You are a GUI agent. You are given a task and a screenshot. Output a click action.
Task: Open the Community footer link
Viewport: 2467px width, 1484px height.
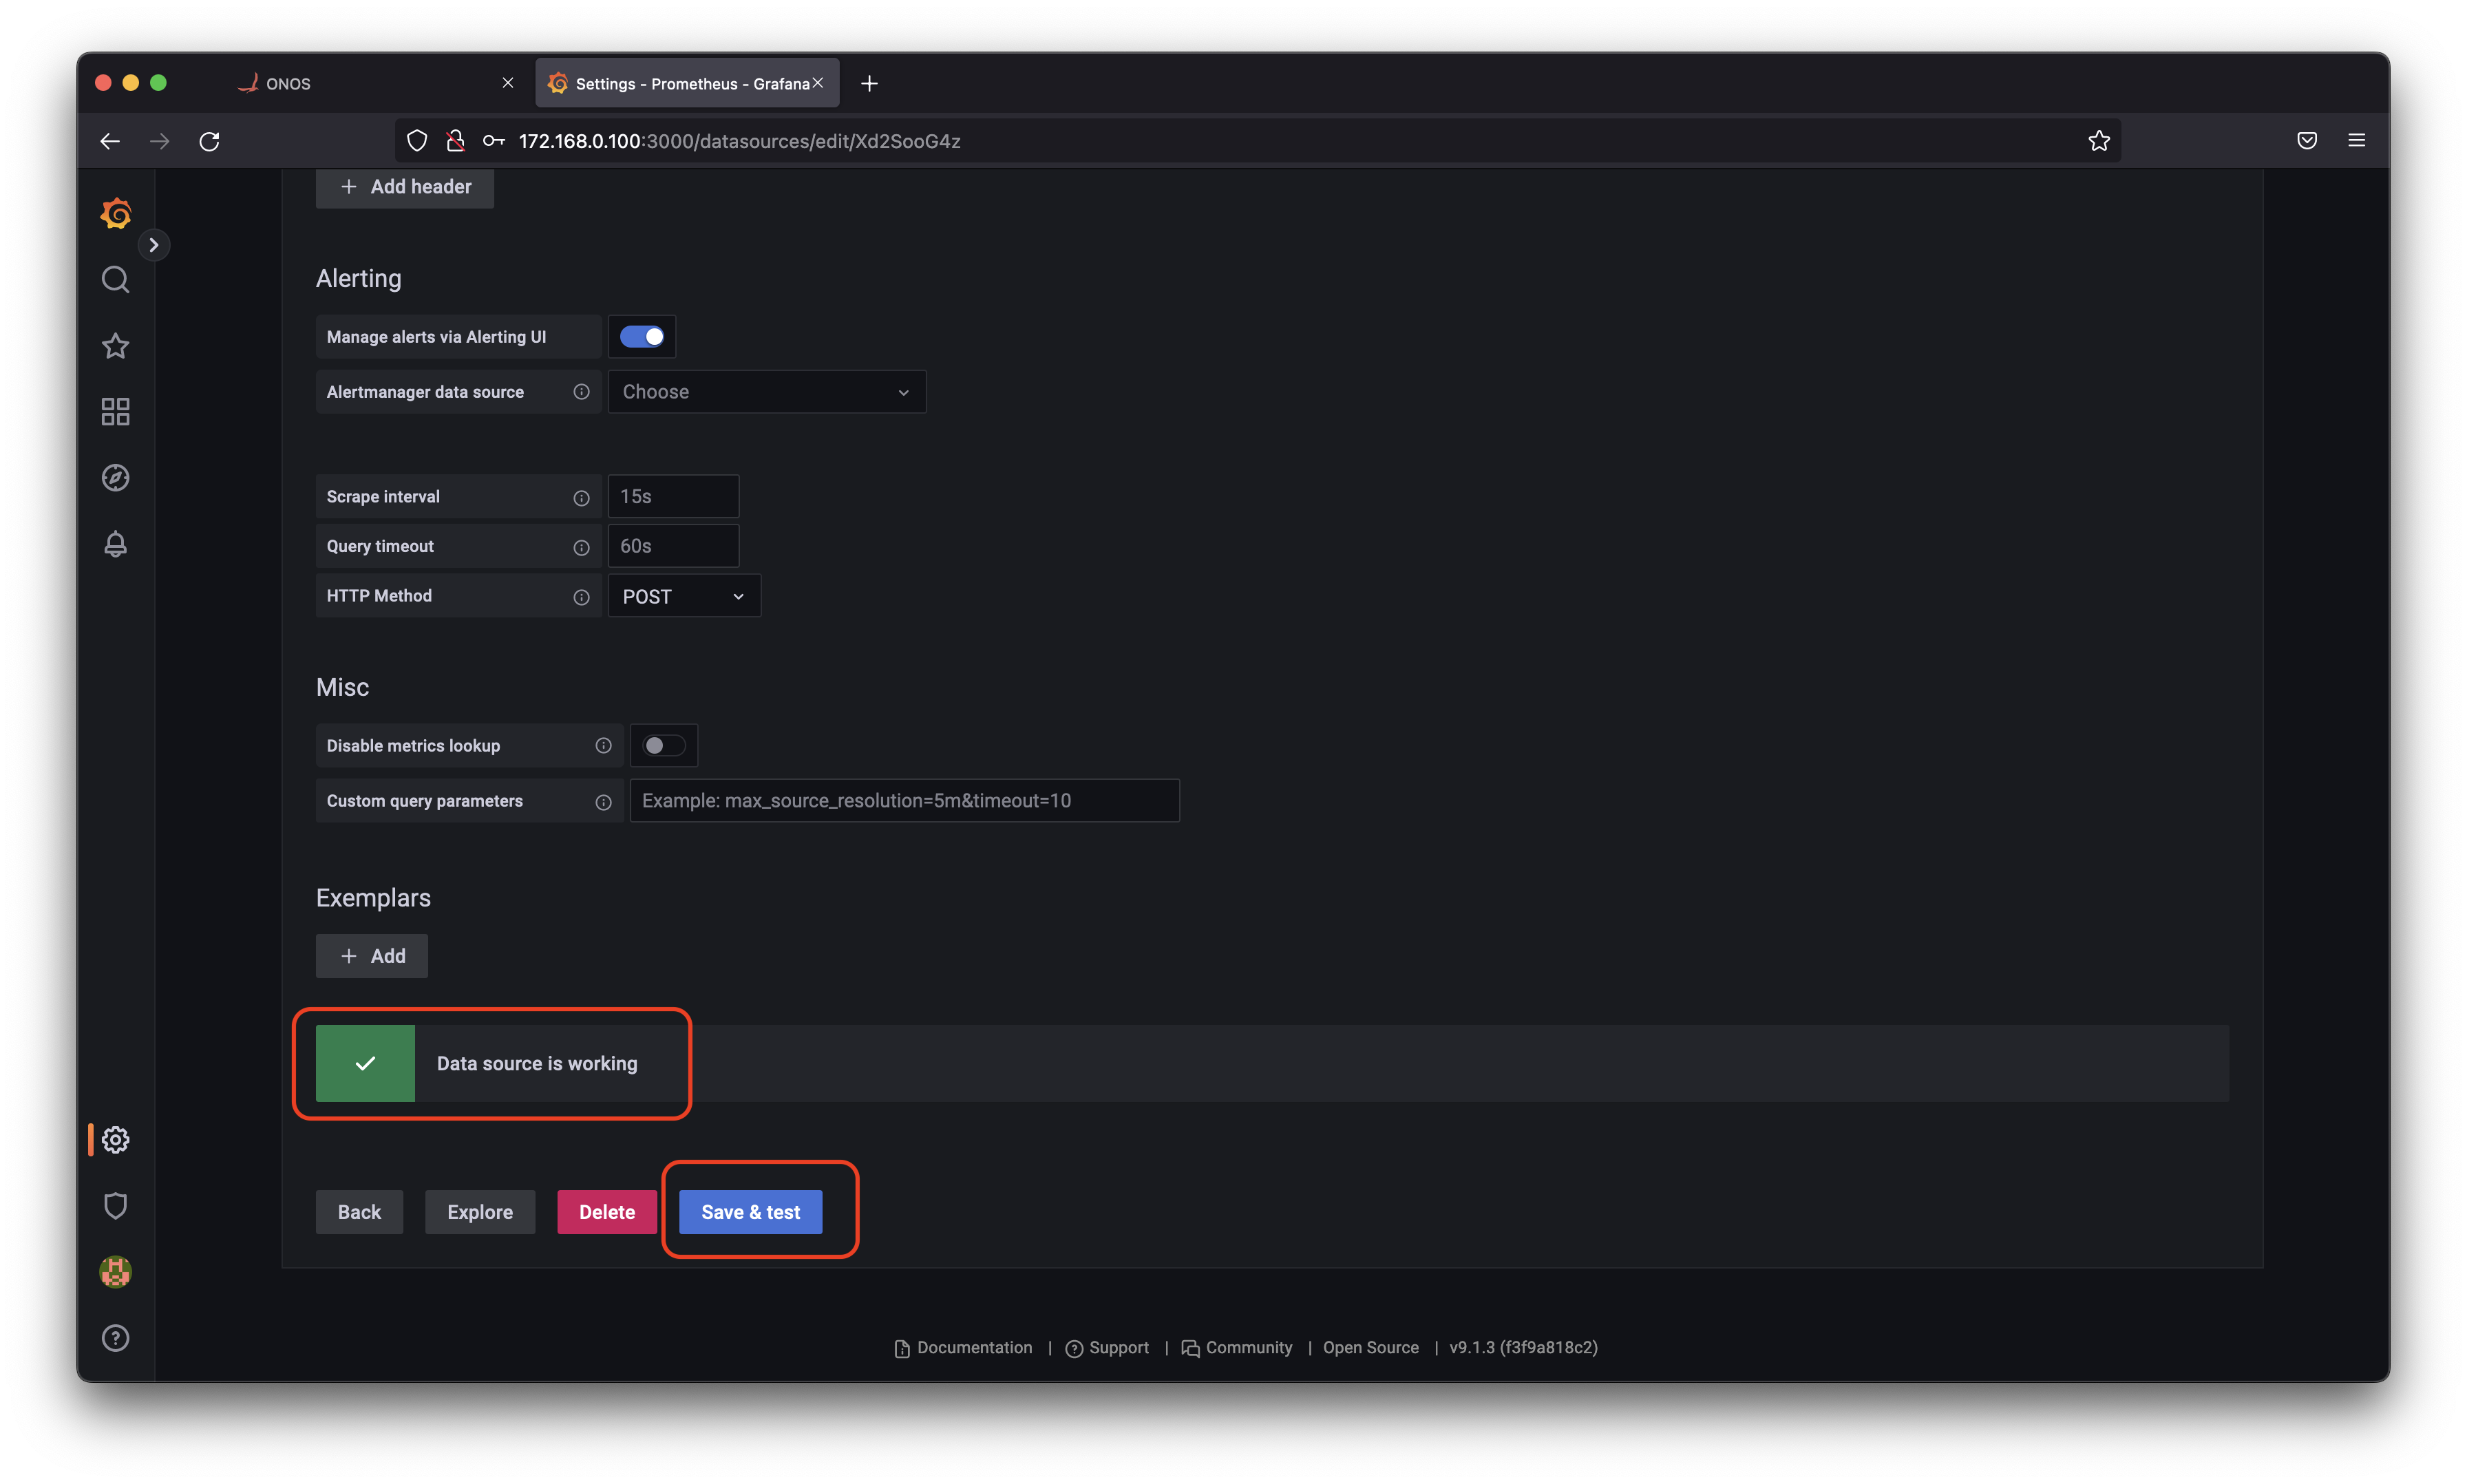[1236, 1348]
